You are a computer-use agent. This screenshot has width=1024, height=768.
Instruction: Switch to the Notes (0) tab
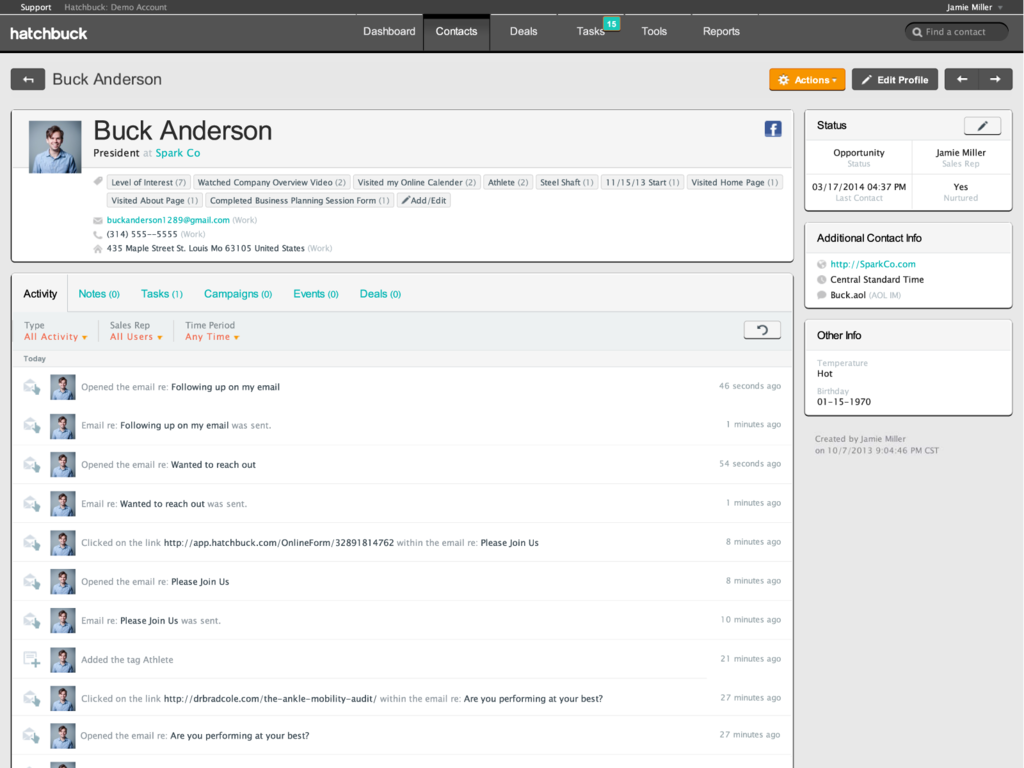point(99,294)
